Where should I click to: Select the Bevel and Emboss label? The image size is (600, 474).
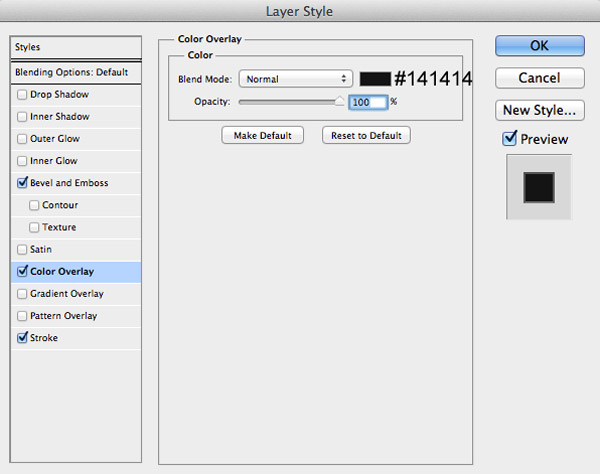(x=69, y=183)
